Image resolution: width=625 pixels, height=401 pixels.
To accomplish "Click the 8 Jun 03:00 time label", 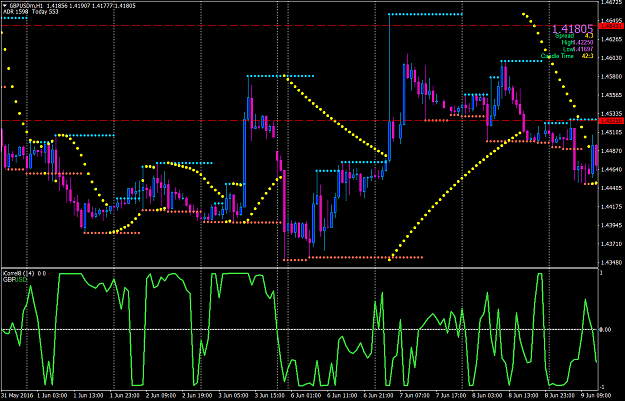I will [487, 395].
